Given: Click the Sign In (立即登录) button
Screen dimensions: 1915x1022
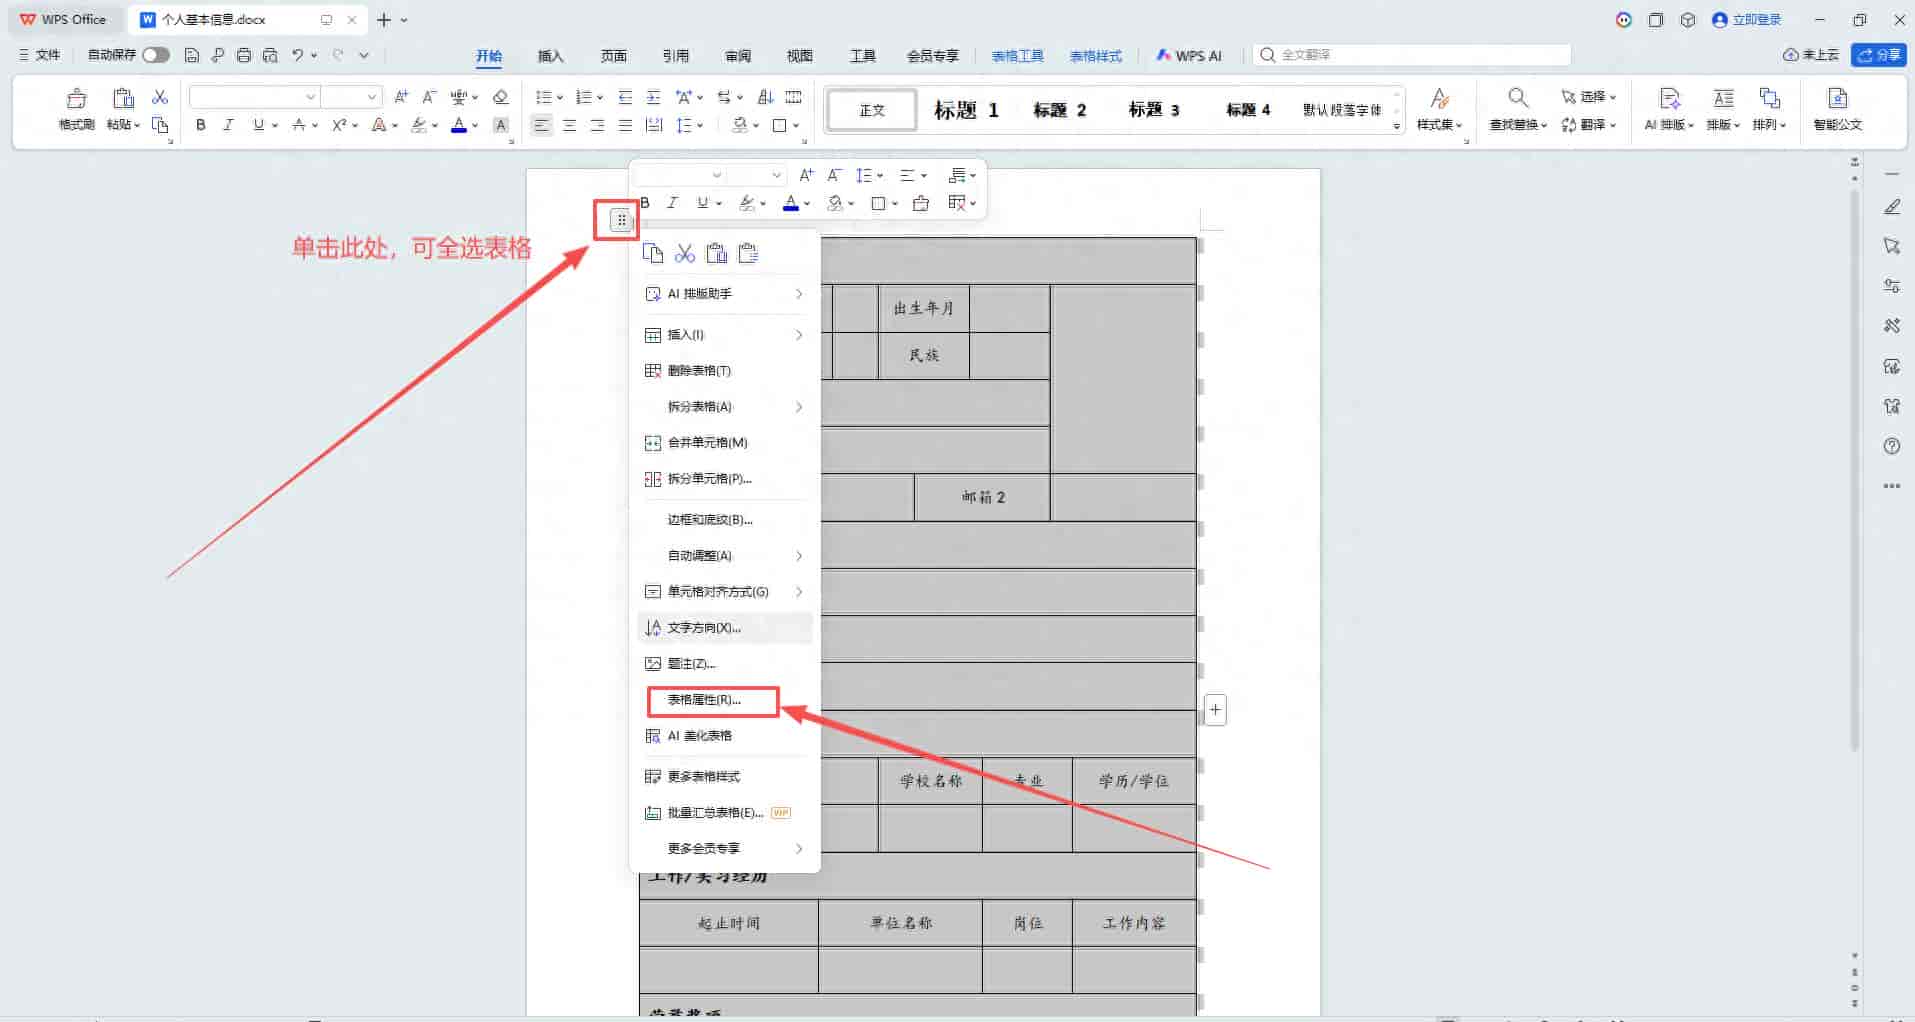Looking at the screenshot, I should point(1747,20).
